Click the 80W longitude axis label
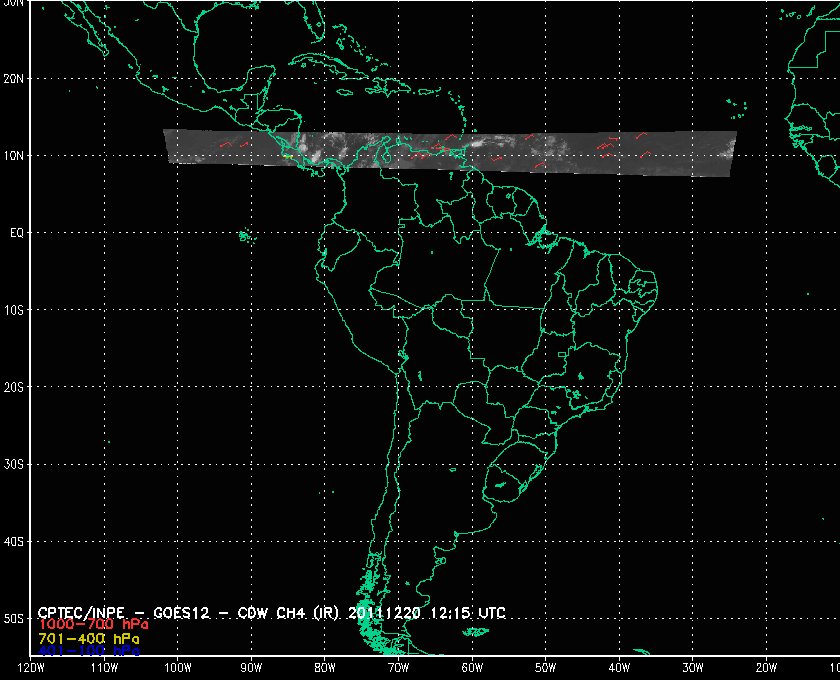840x680 pixels. coord(325,668)
